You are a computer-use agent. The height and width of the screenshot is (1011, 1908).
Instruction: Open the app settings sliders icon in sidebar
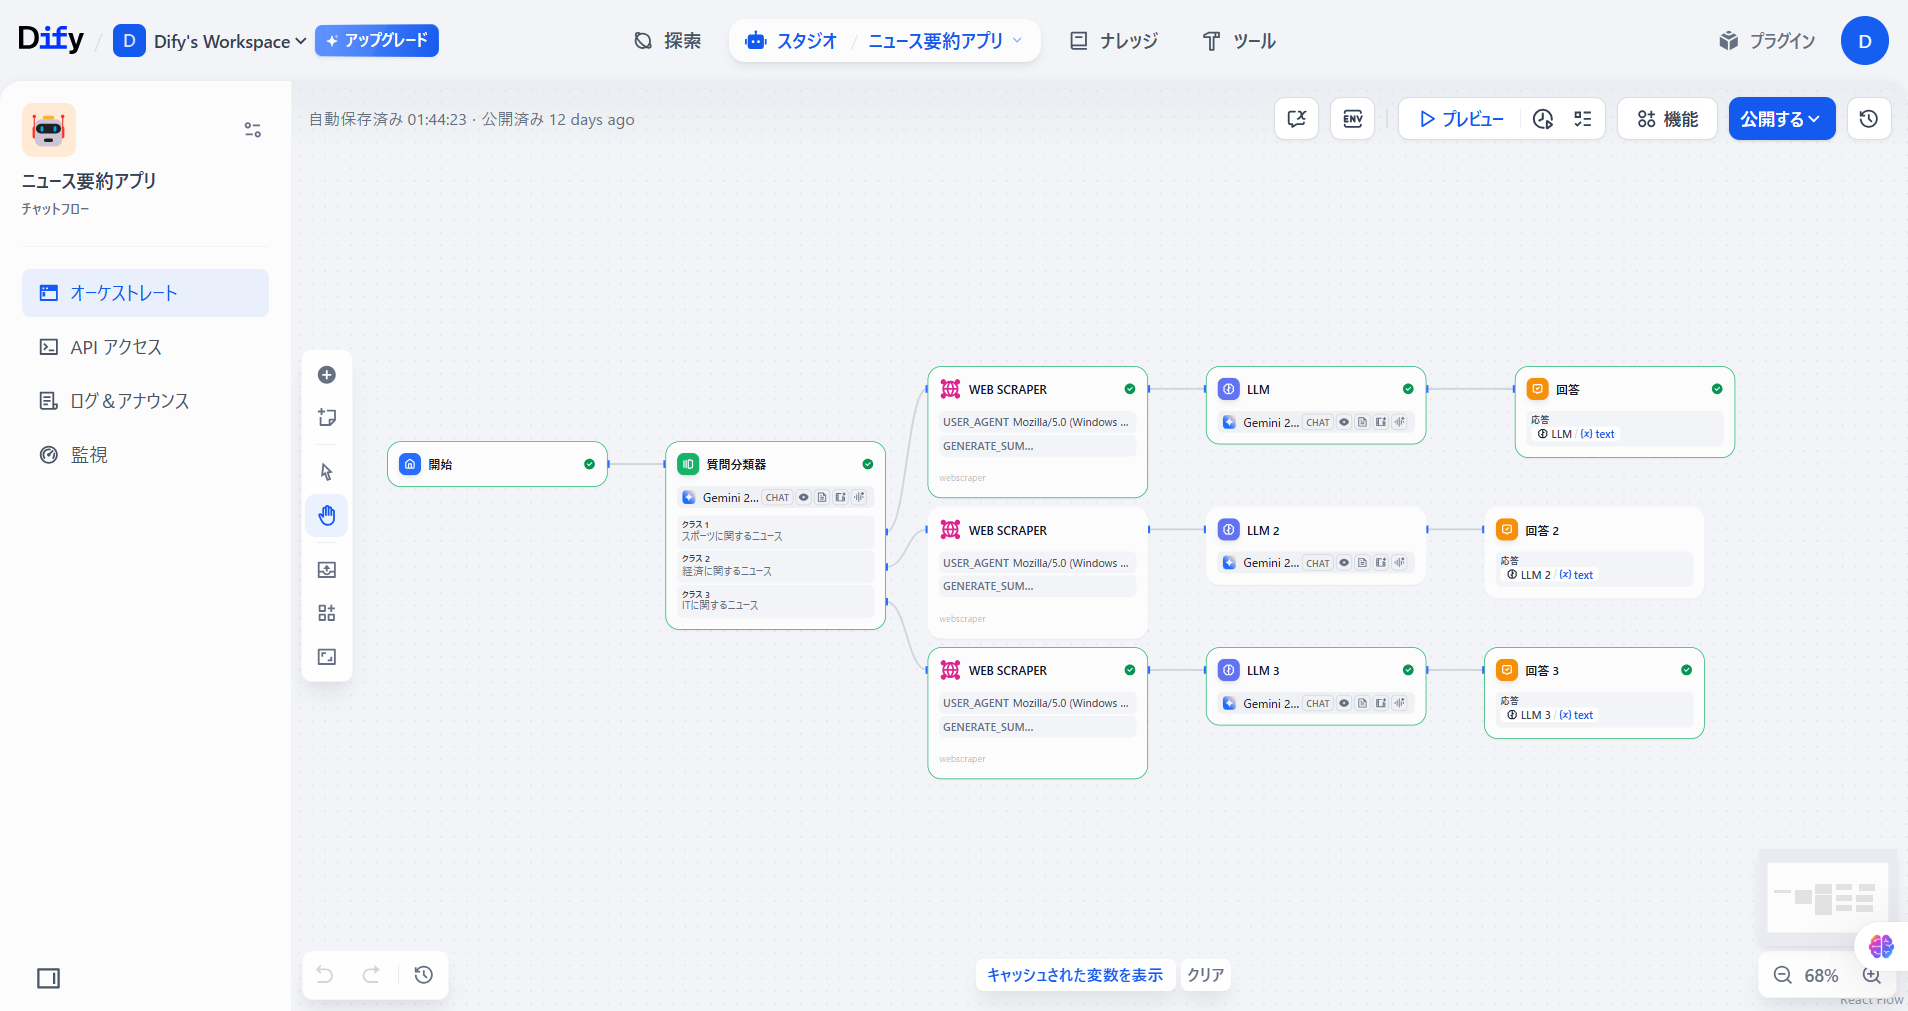click(x=253, y=130)
